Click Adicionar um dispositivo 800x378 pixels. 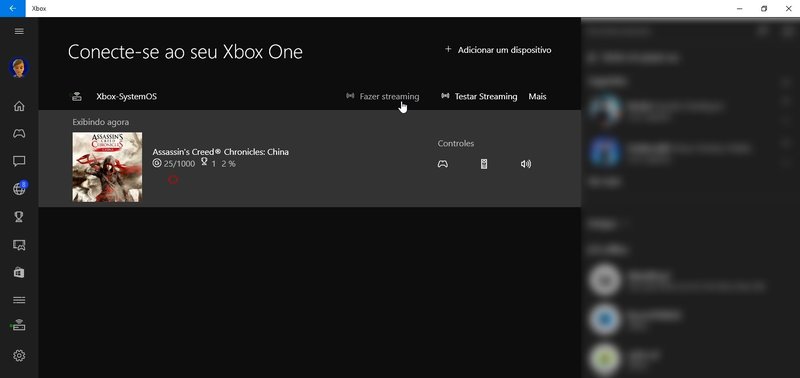498,50
